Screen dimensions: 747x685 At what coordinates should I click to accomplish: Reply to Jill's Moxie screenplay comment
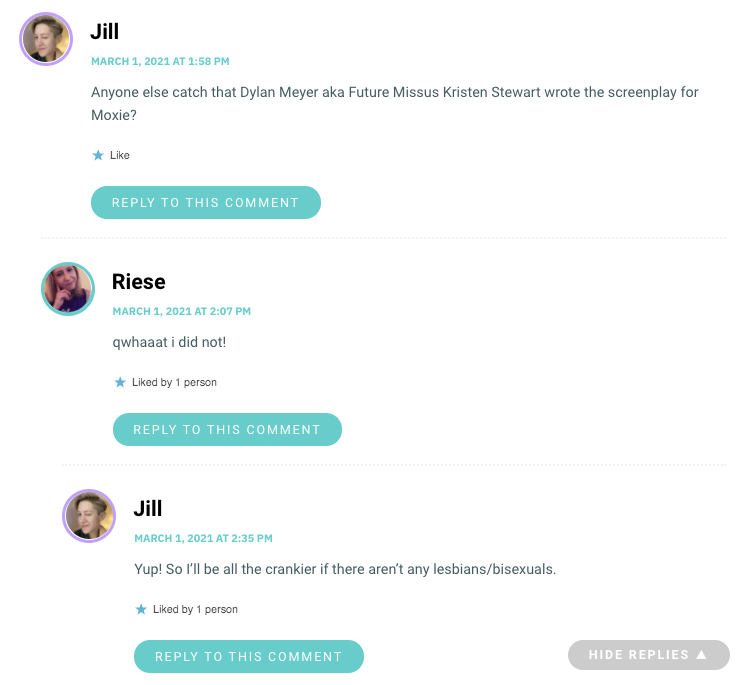(206, 202)
